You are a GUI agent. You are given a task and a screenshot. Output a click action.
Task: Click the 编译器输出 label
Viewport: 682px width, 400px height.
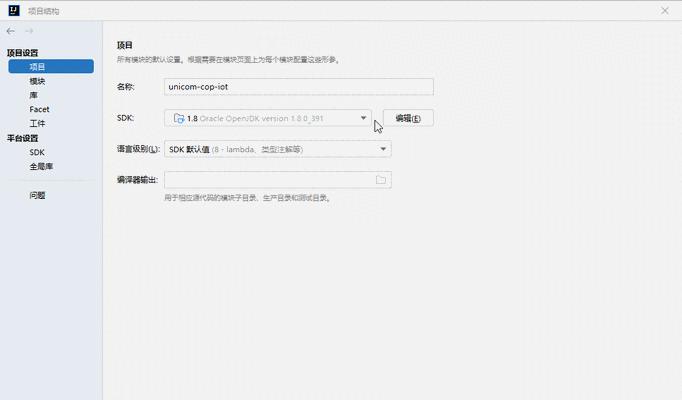(x=137, y=180)
